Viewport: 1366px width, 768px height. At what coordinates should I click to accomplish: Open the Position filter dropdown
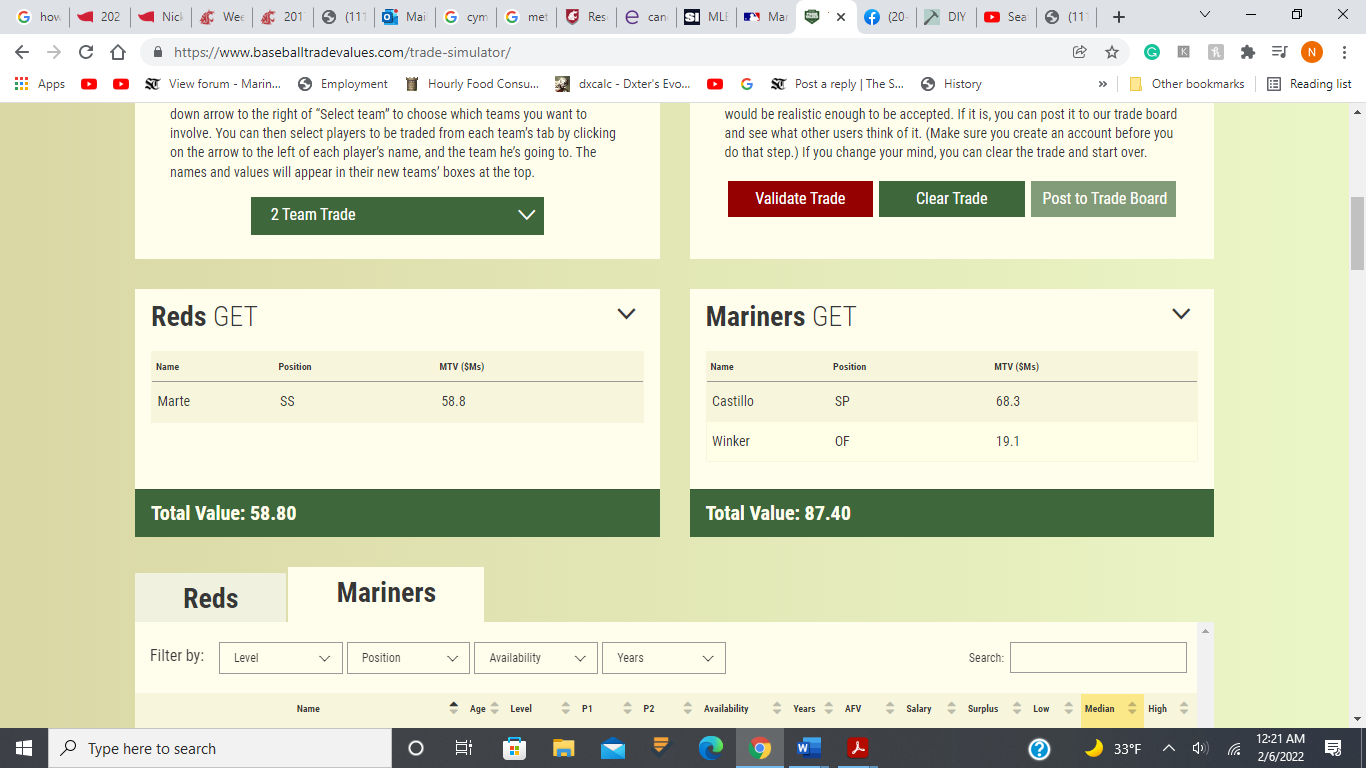[408, 658]
